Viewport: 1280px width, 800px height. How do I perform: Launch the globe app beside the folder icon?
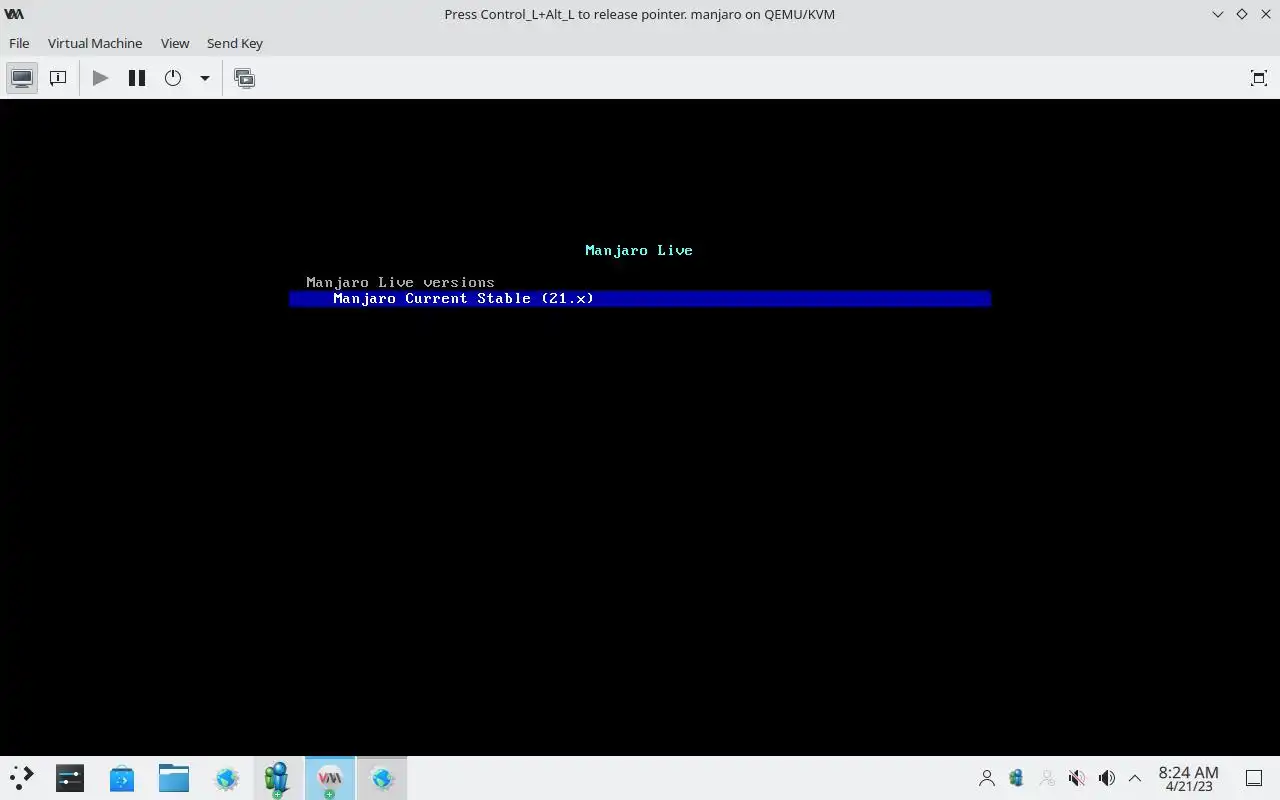click(x=226, y=777)
